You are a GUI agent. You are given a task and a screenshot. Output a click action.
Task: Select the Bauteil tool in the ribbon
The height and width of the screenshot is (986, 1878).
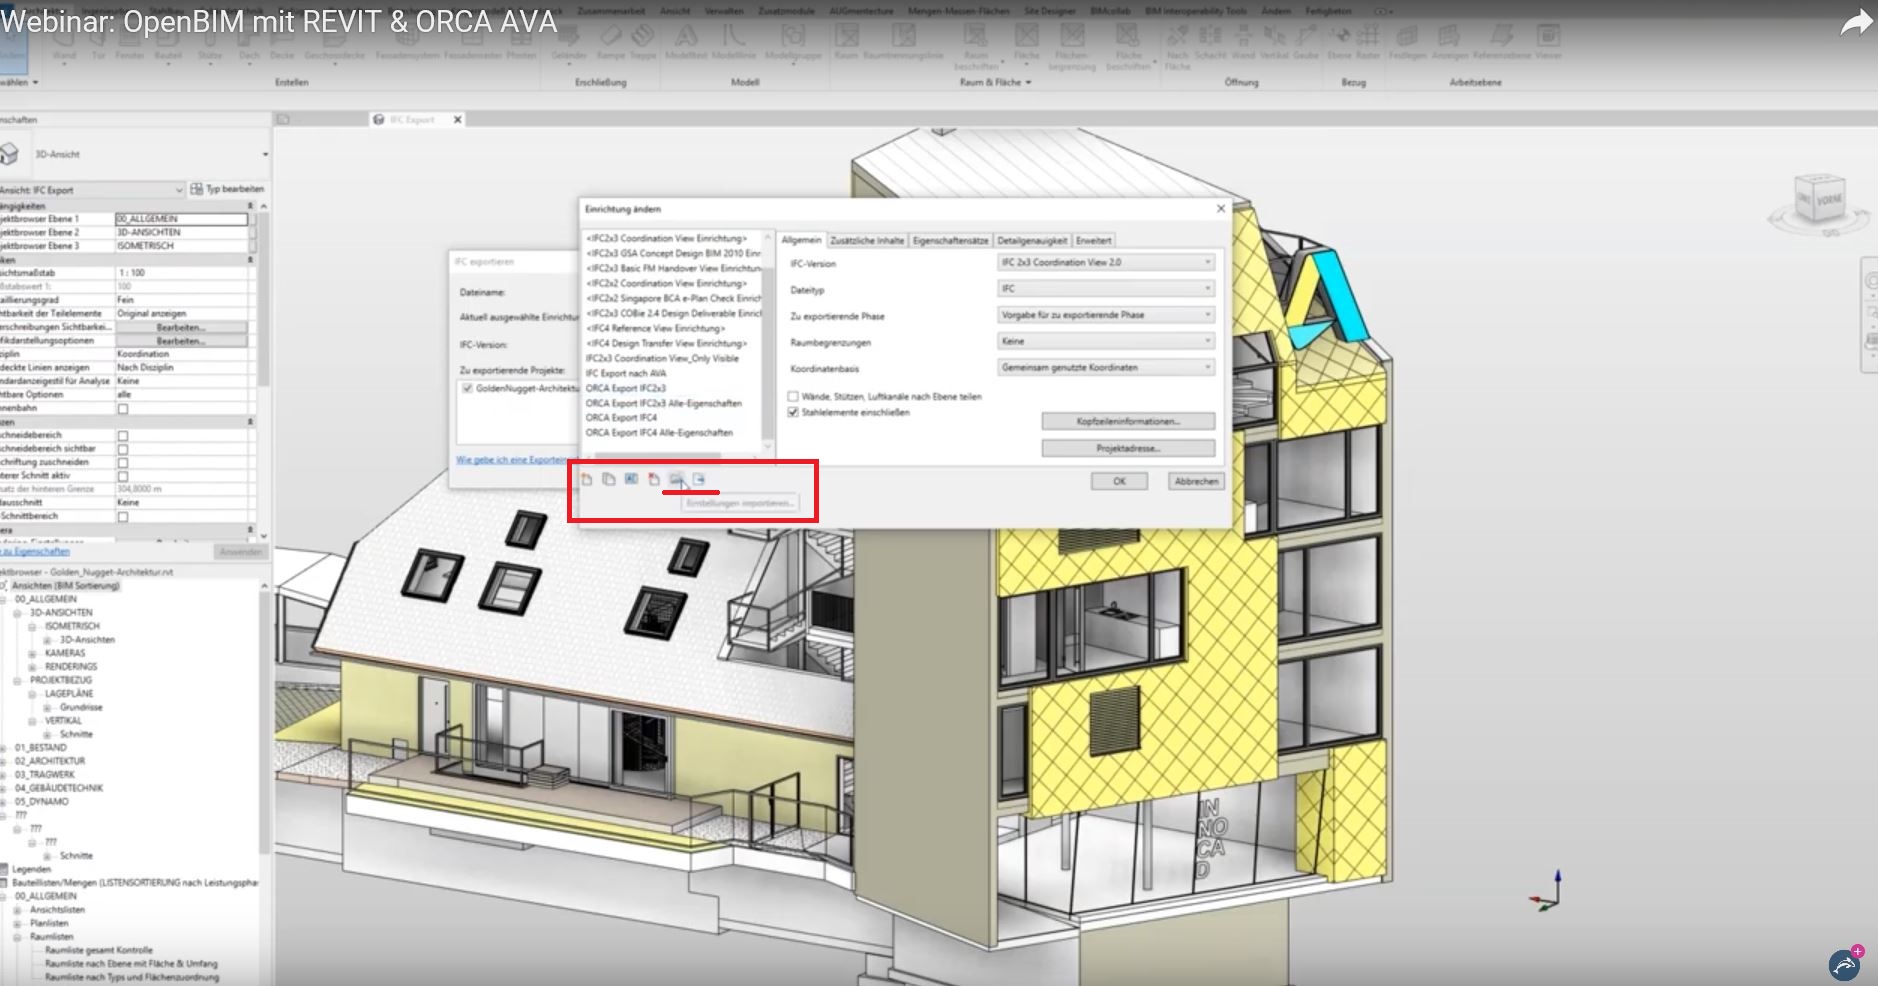click(x=168, y=43)
